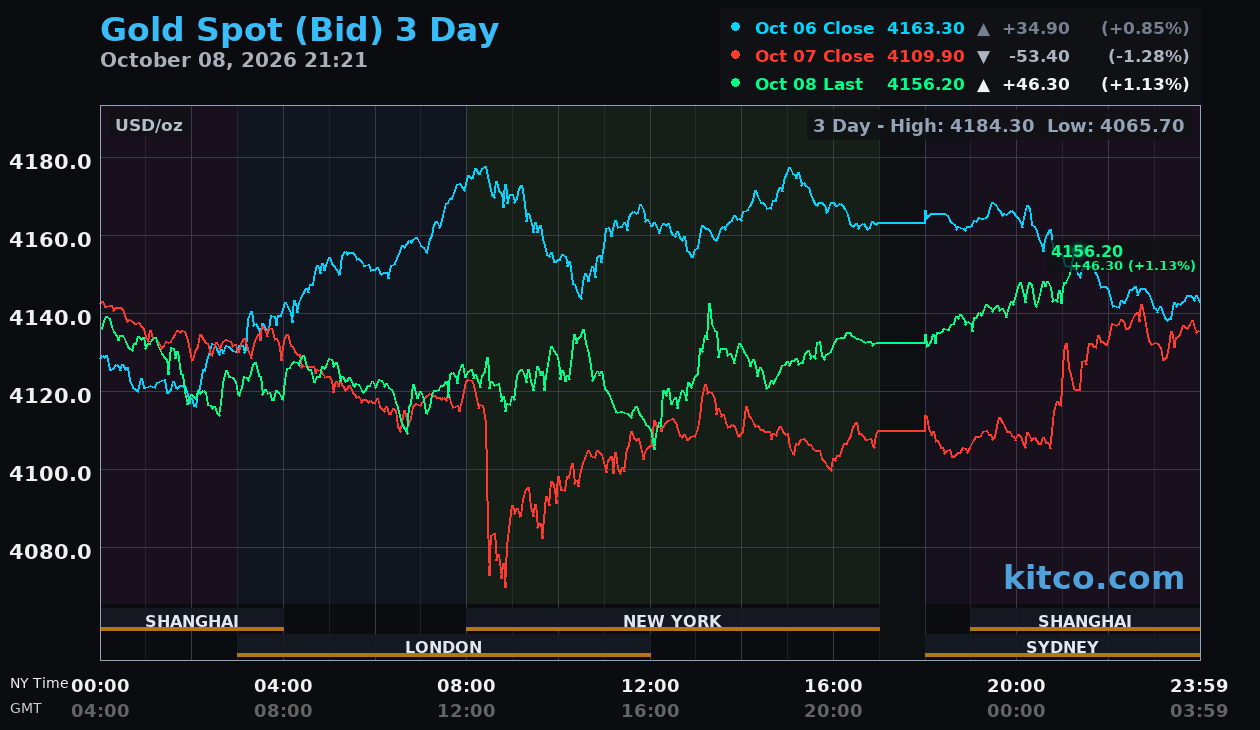Click the +34.90 change value

click(1036, 28)
